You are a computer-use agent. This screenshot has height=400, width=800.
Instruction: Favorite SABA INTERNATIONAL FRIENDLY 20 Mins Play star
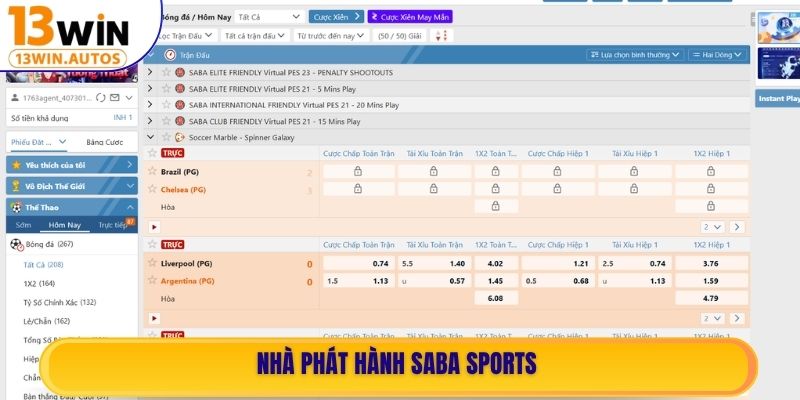(166, 105)
